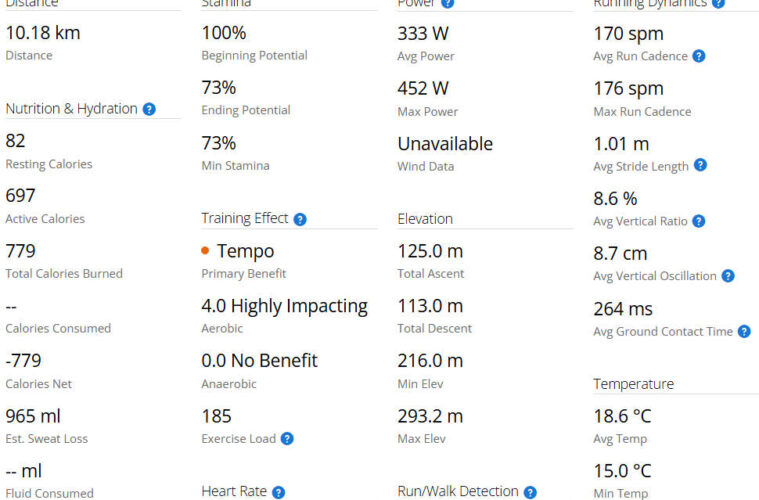Click the Unavailable wind data value
Screen dimensions: 759x500
[445, 143]
